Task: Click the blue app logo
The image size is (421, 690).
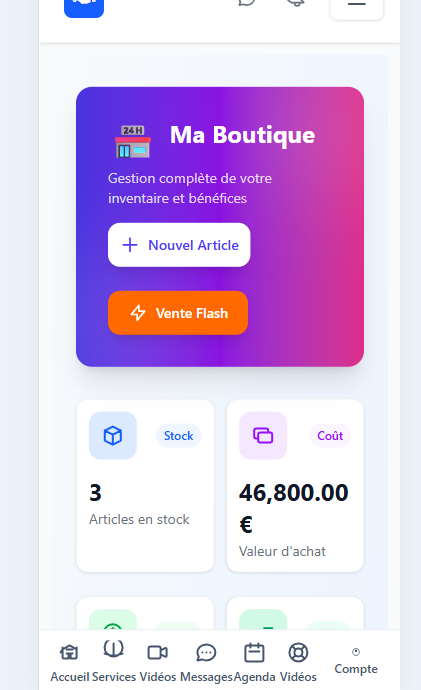Action: 84,6
